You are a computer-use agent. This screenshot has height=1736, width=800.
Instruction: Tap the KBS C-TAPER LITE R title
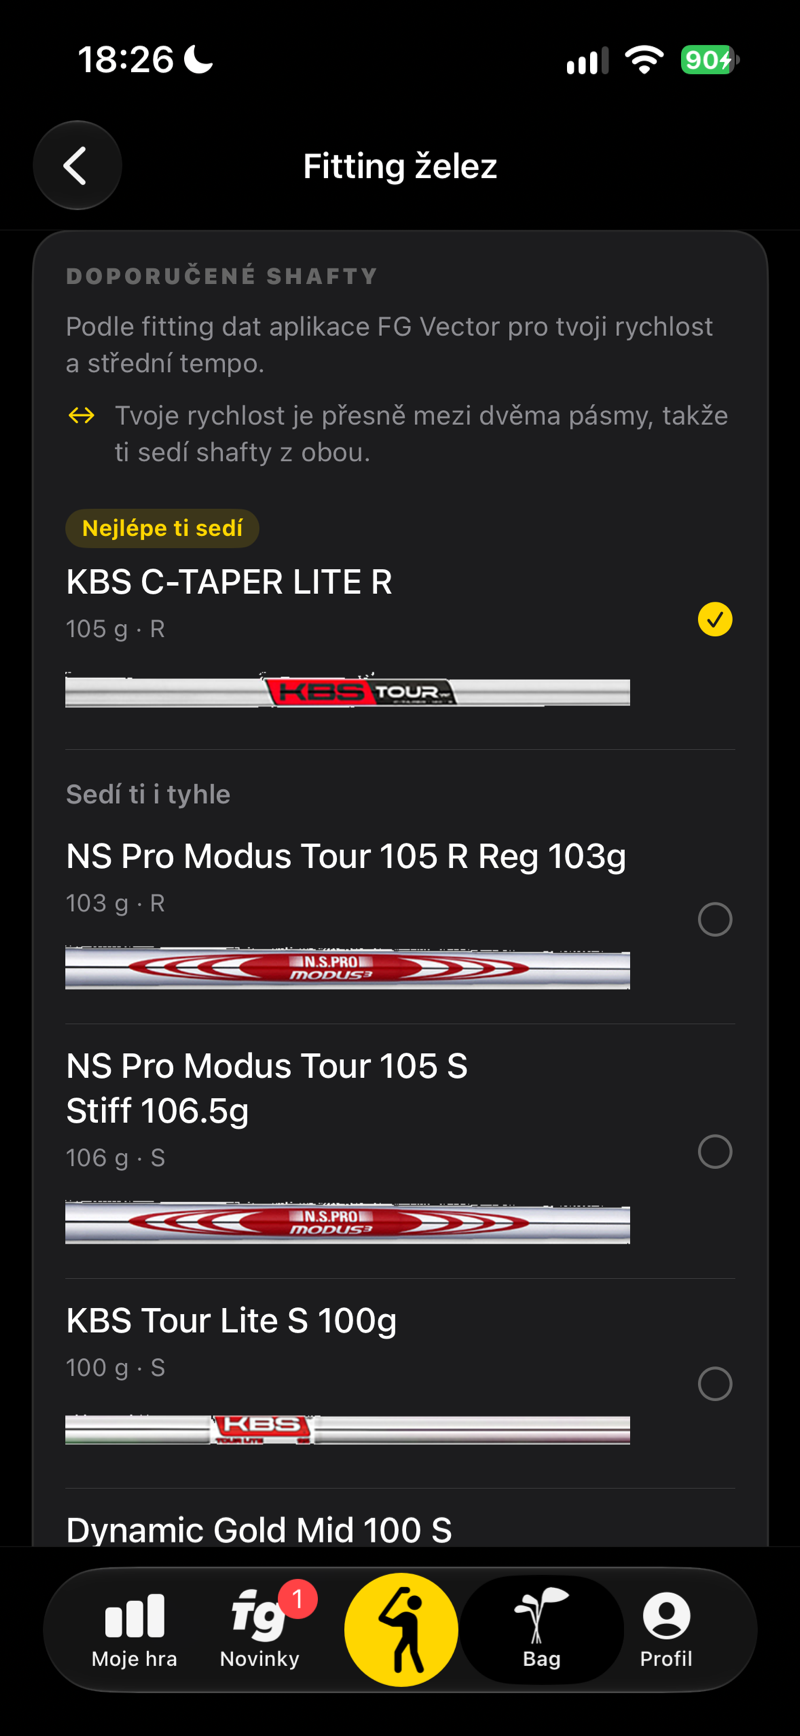229,582
